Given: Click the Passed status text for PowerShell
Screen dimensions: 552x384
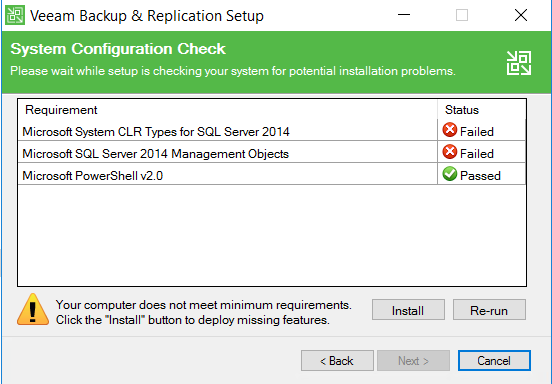Looking at the screenshot, I should pos(480,176).
